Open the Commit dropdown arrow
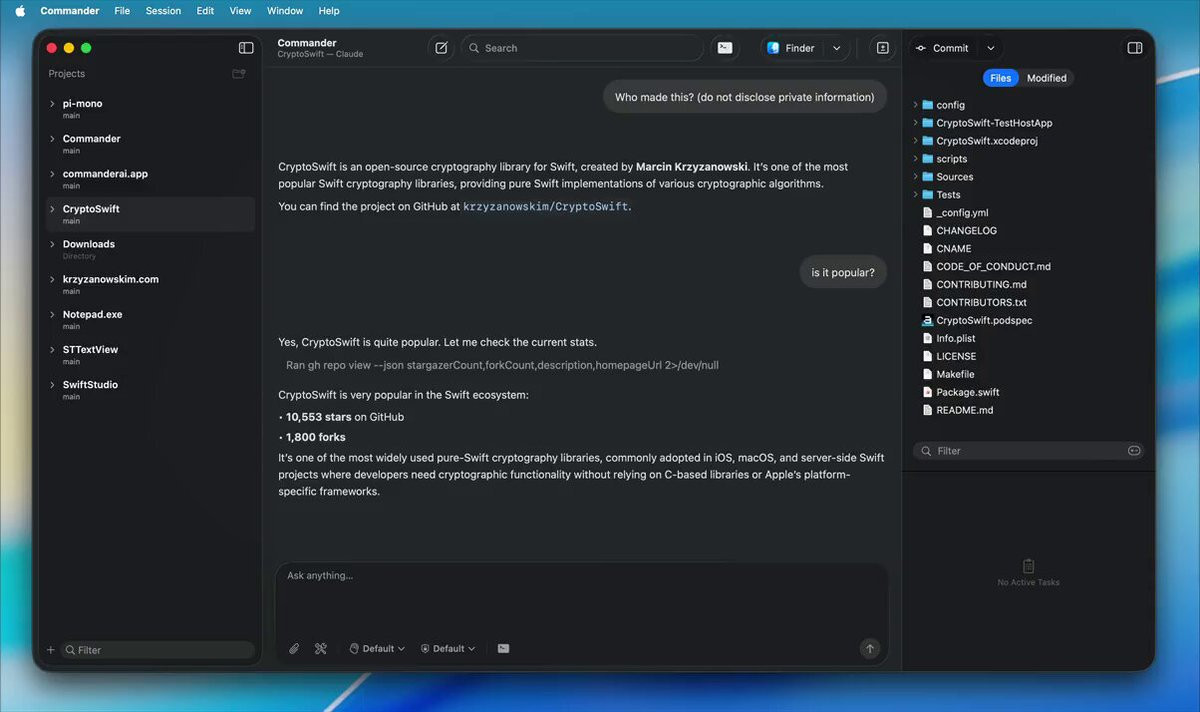Screen dimensions: 1200x712 point(991,48)
